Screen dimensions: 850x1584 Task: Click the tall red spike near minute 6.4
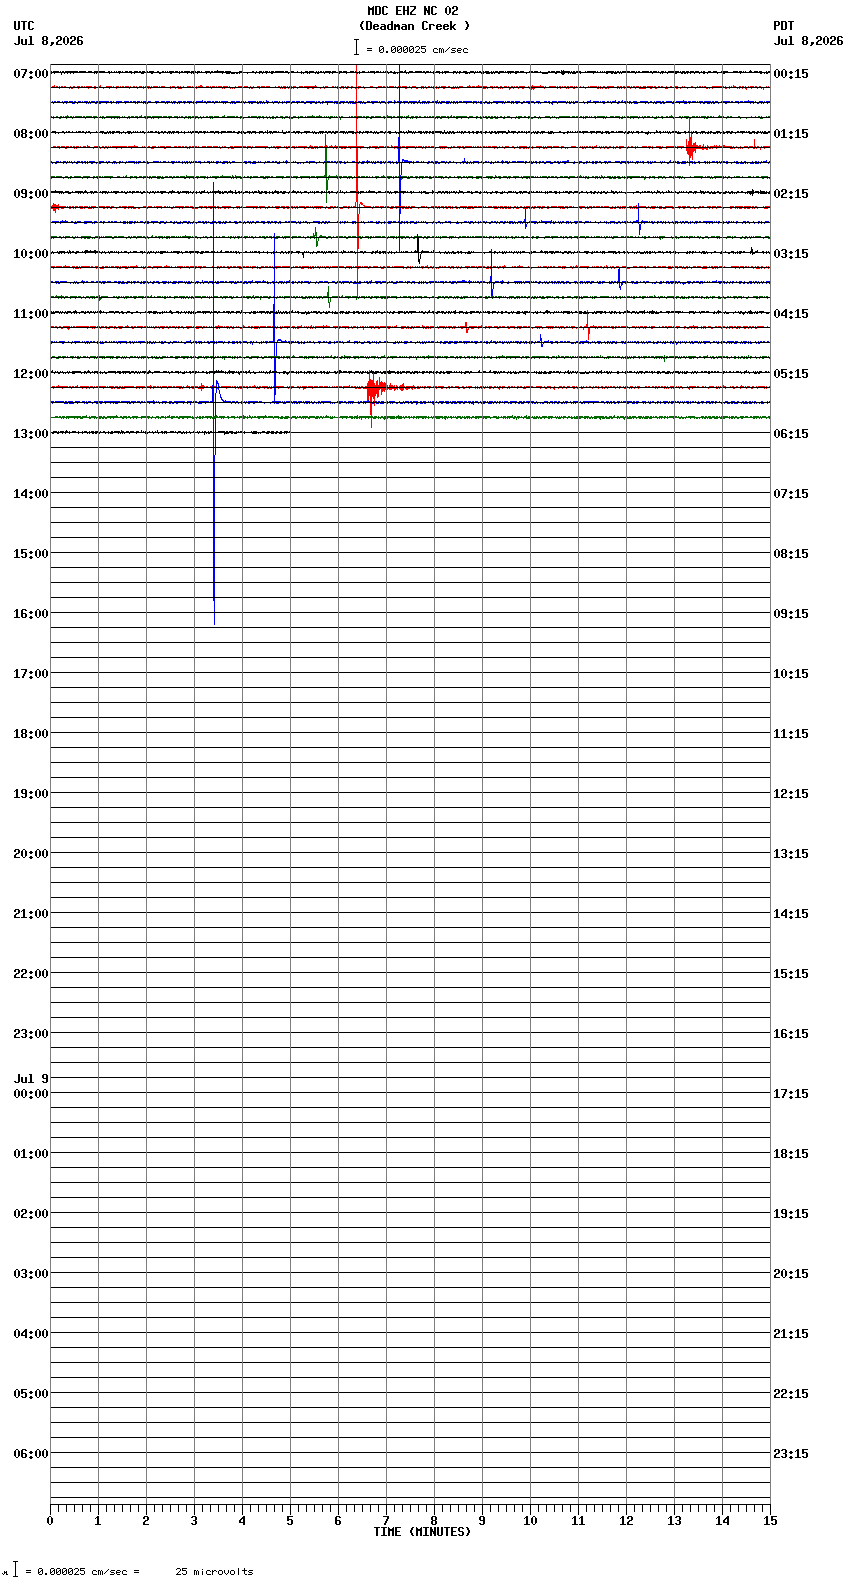(x=357, y=160)
